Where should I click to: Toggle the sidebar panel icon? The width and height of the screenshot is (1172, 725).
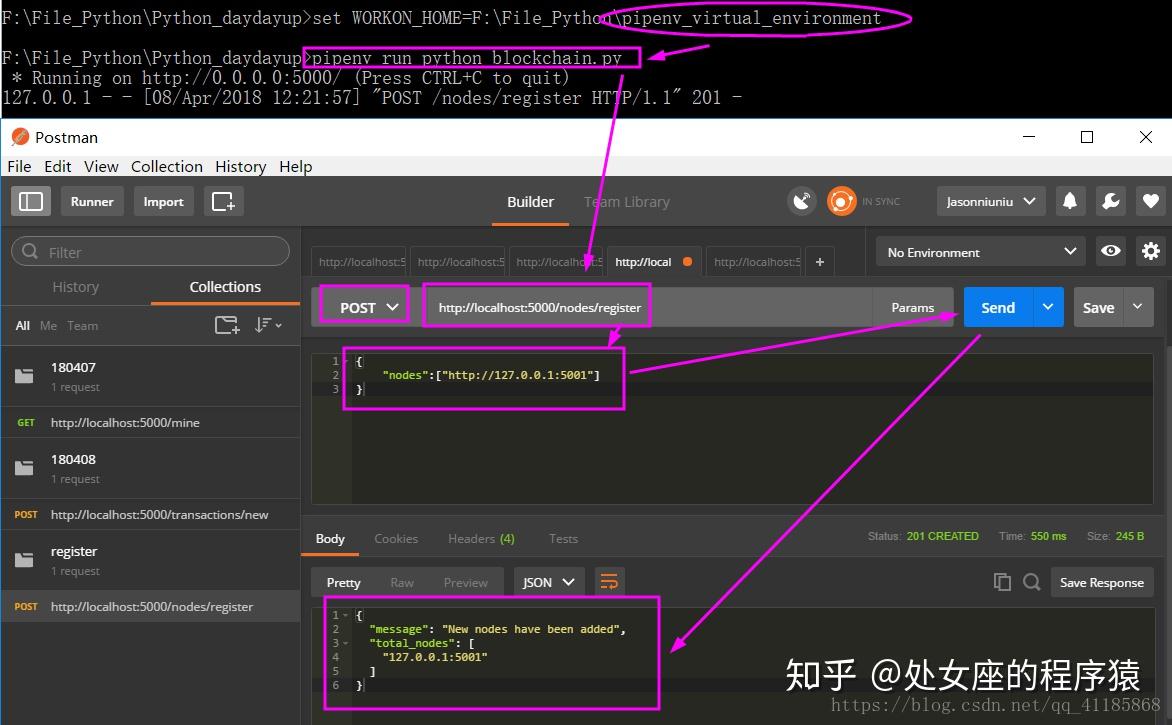tap(31, 202)
